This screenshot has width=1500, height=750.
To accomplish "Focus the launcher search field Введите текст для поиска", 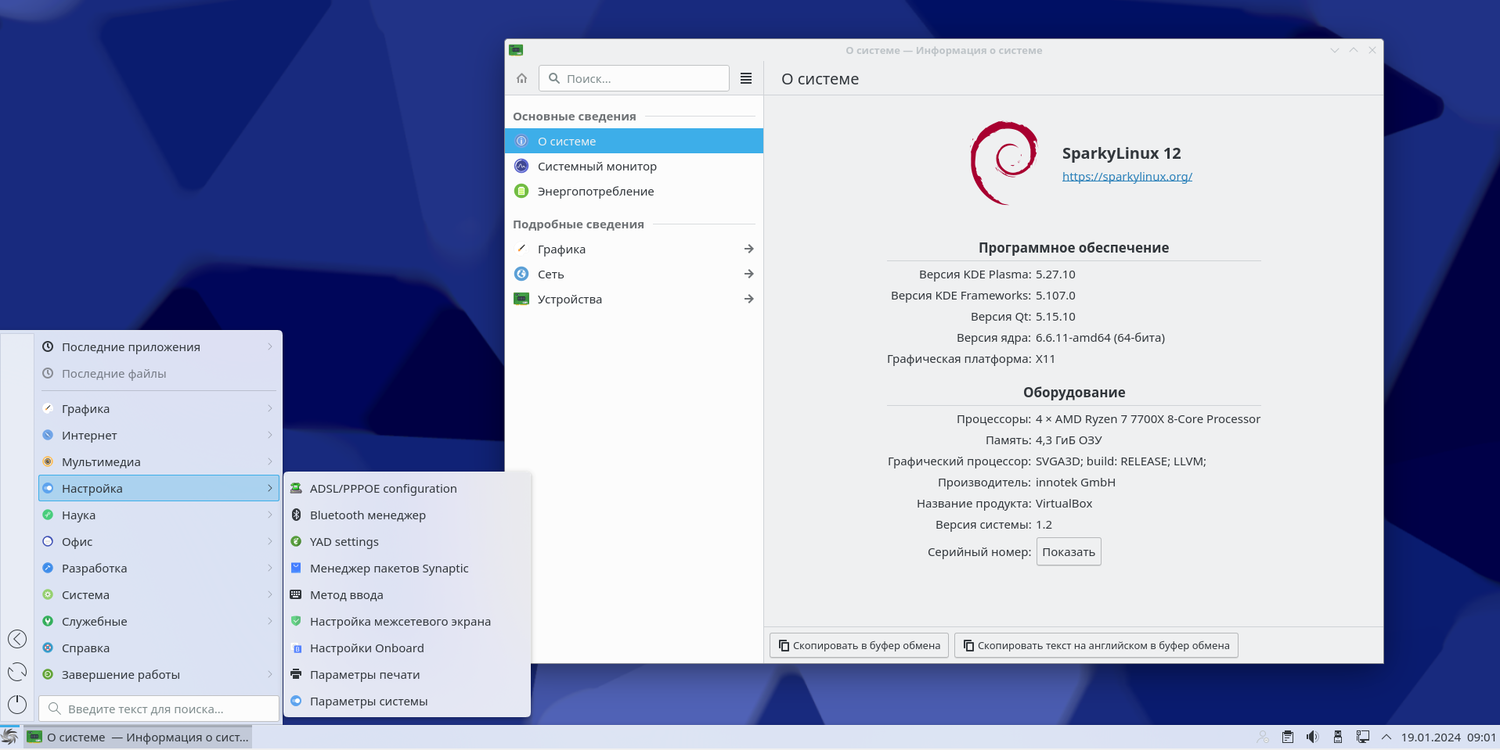I will [x=159, y=709].
